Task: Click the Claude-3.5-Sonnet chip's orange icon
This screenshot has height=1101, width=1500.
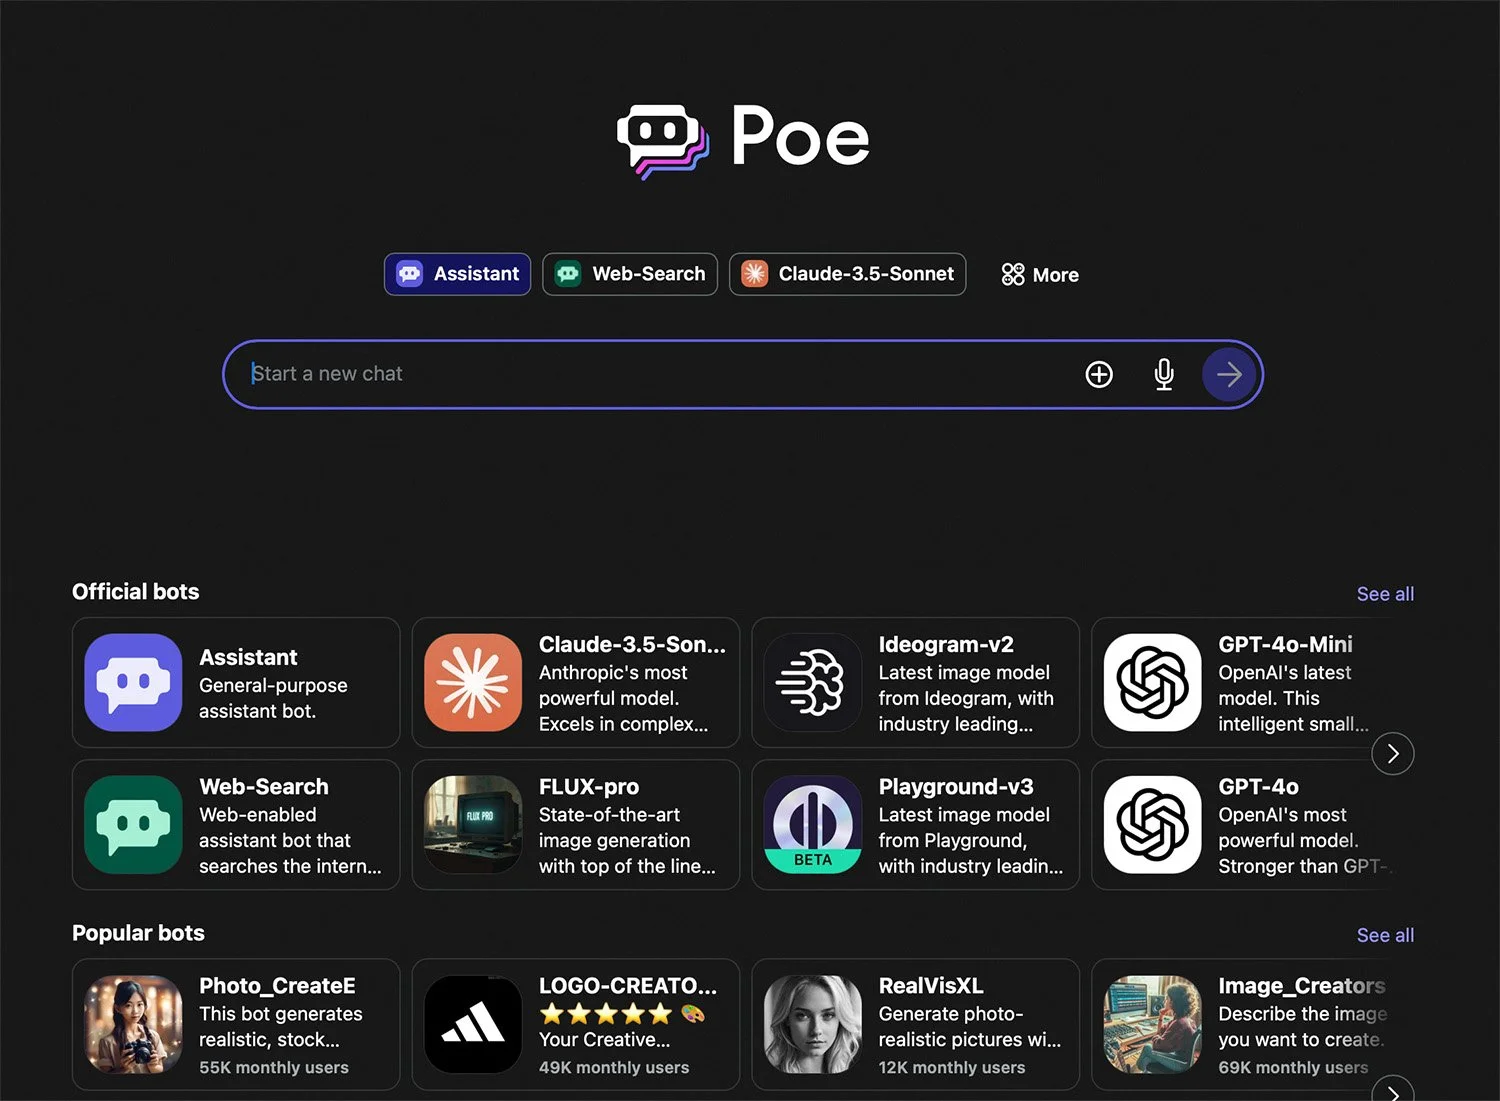Action: (755, 274)
